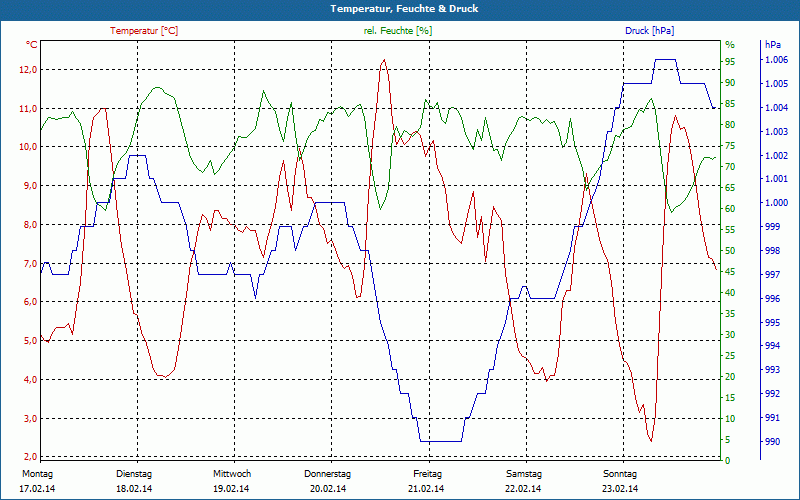Click the '90' humidity axis value
This screenshot has width=800, height=500.
(730, 83)
